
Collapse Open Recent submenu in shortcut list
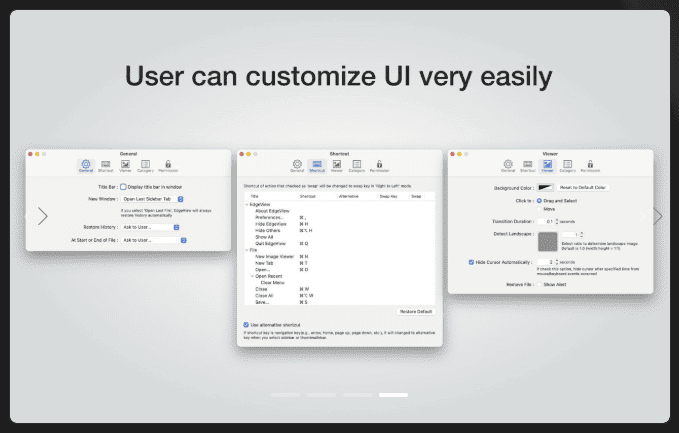point(252,276)
